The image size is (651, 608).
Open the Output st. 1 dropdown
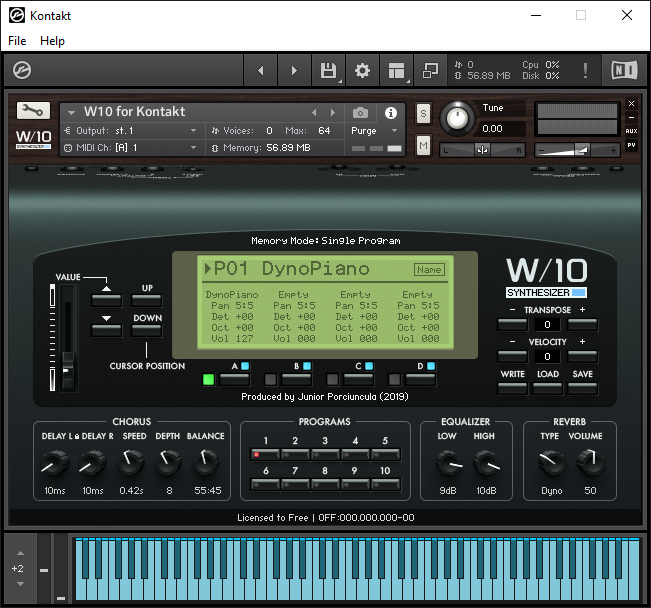pyautogui.click(x=131, y=131)
